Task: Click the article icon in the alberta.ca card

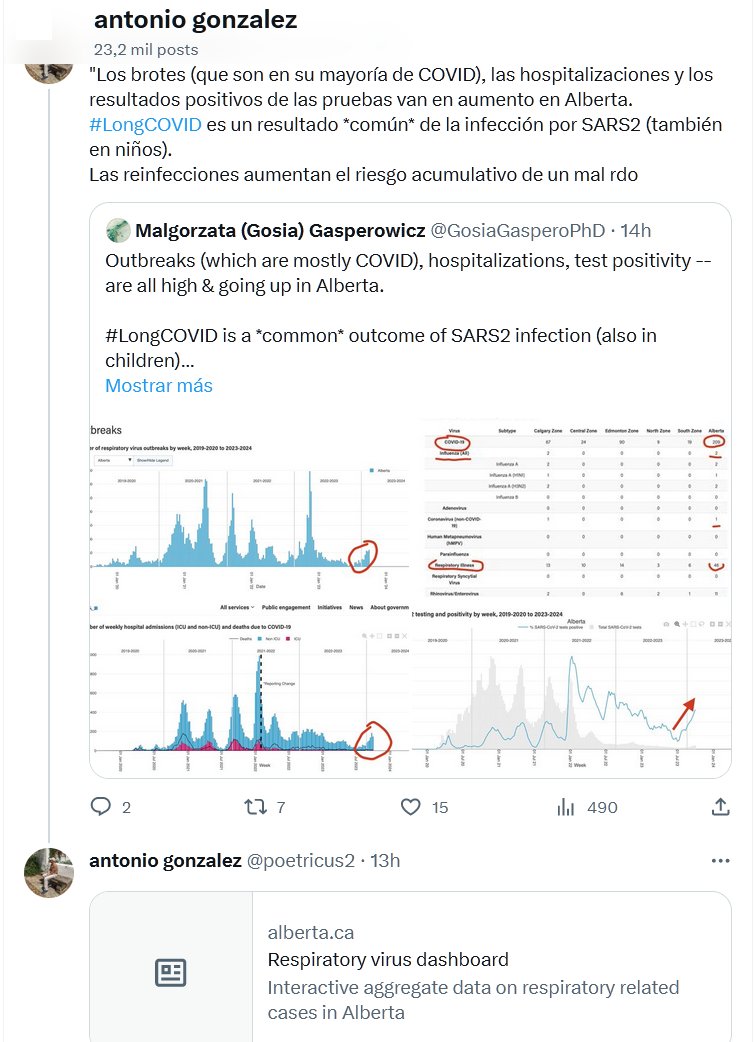Action: pyautogui.click(x=171, y=972)
